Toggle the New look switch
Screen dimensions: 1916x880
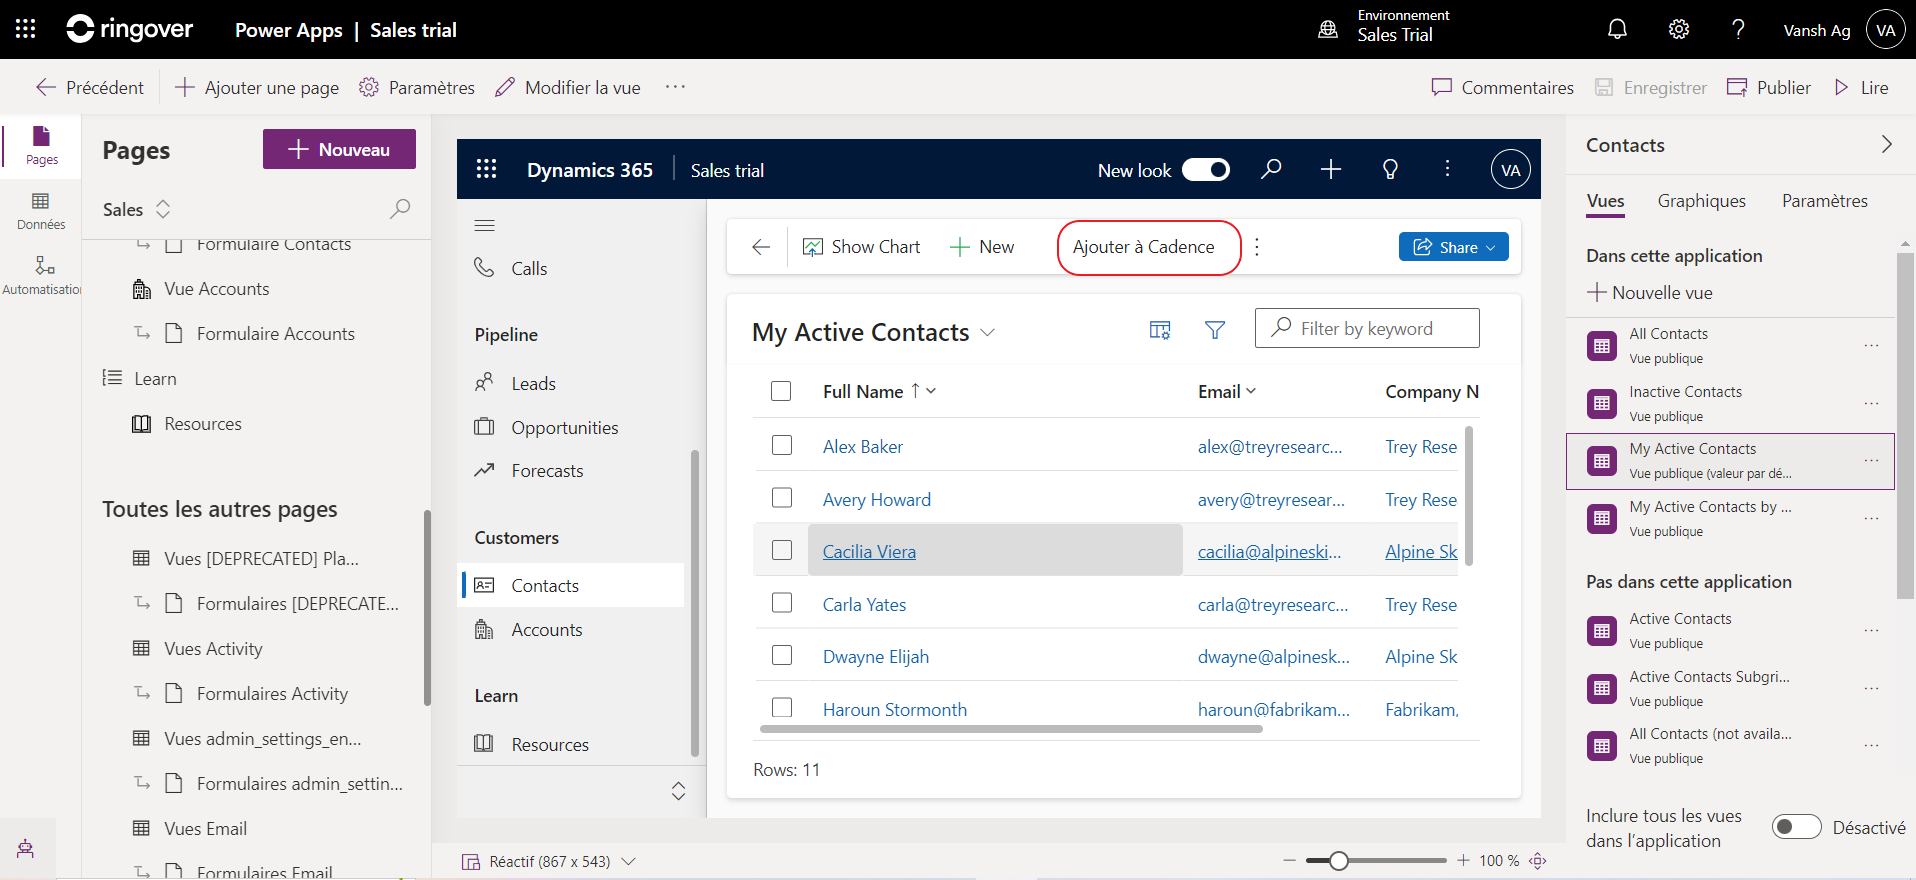[x=1206, y=170]
